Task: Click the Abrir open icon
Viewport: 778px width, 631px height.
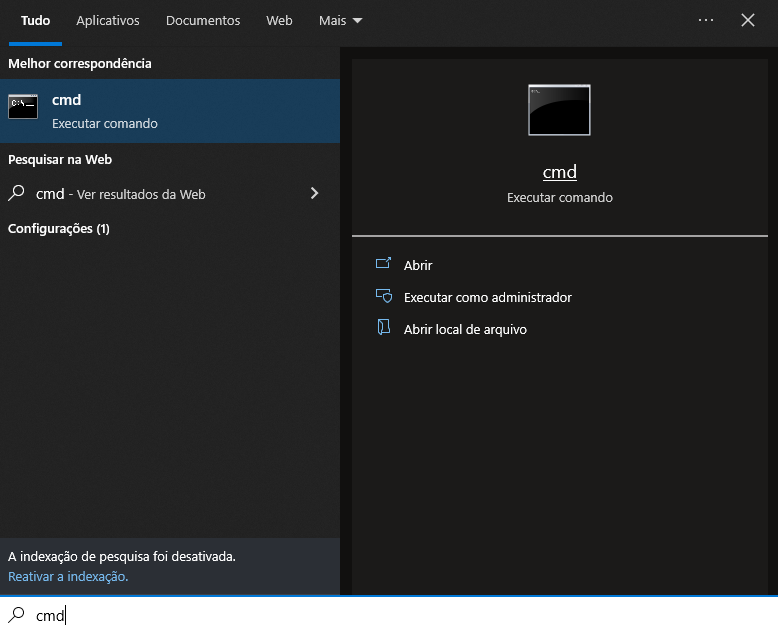Action: pos(384,263)
